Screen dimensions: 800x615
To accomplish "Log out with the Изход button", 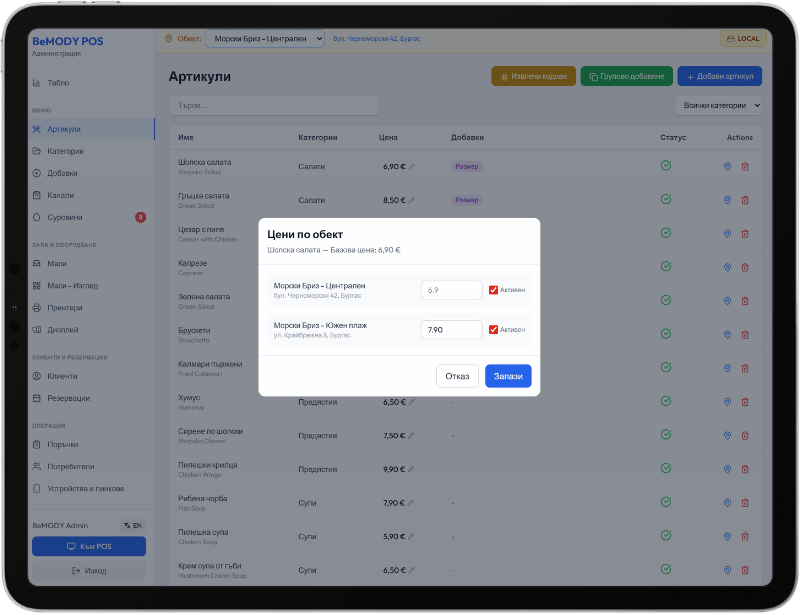I will [89, 571].
